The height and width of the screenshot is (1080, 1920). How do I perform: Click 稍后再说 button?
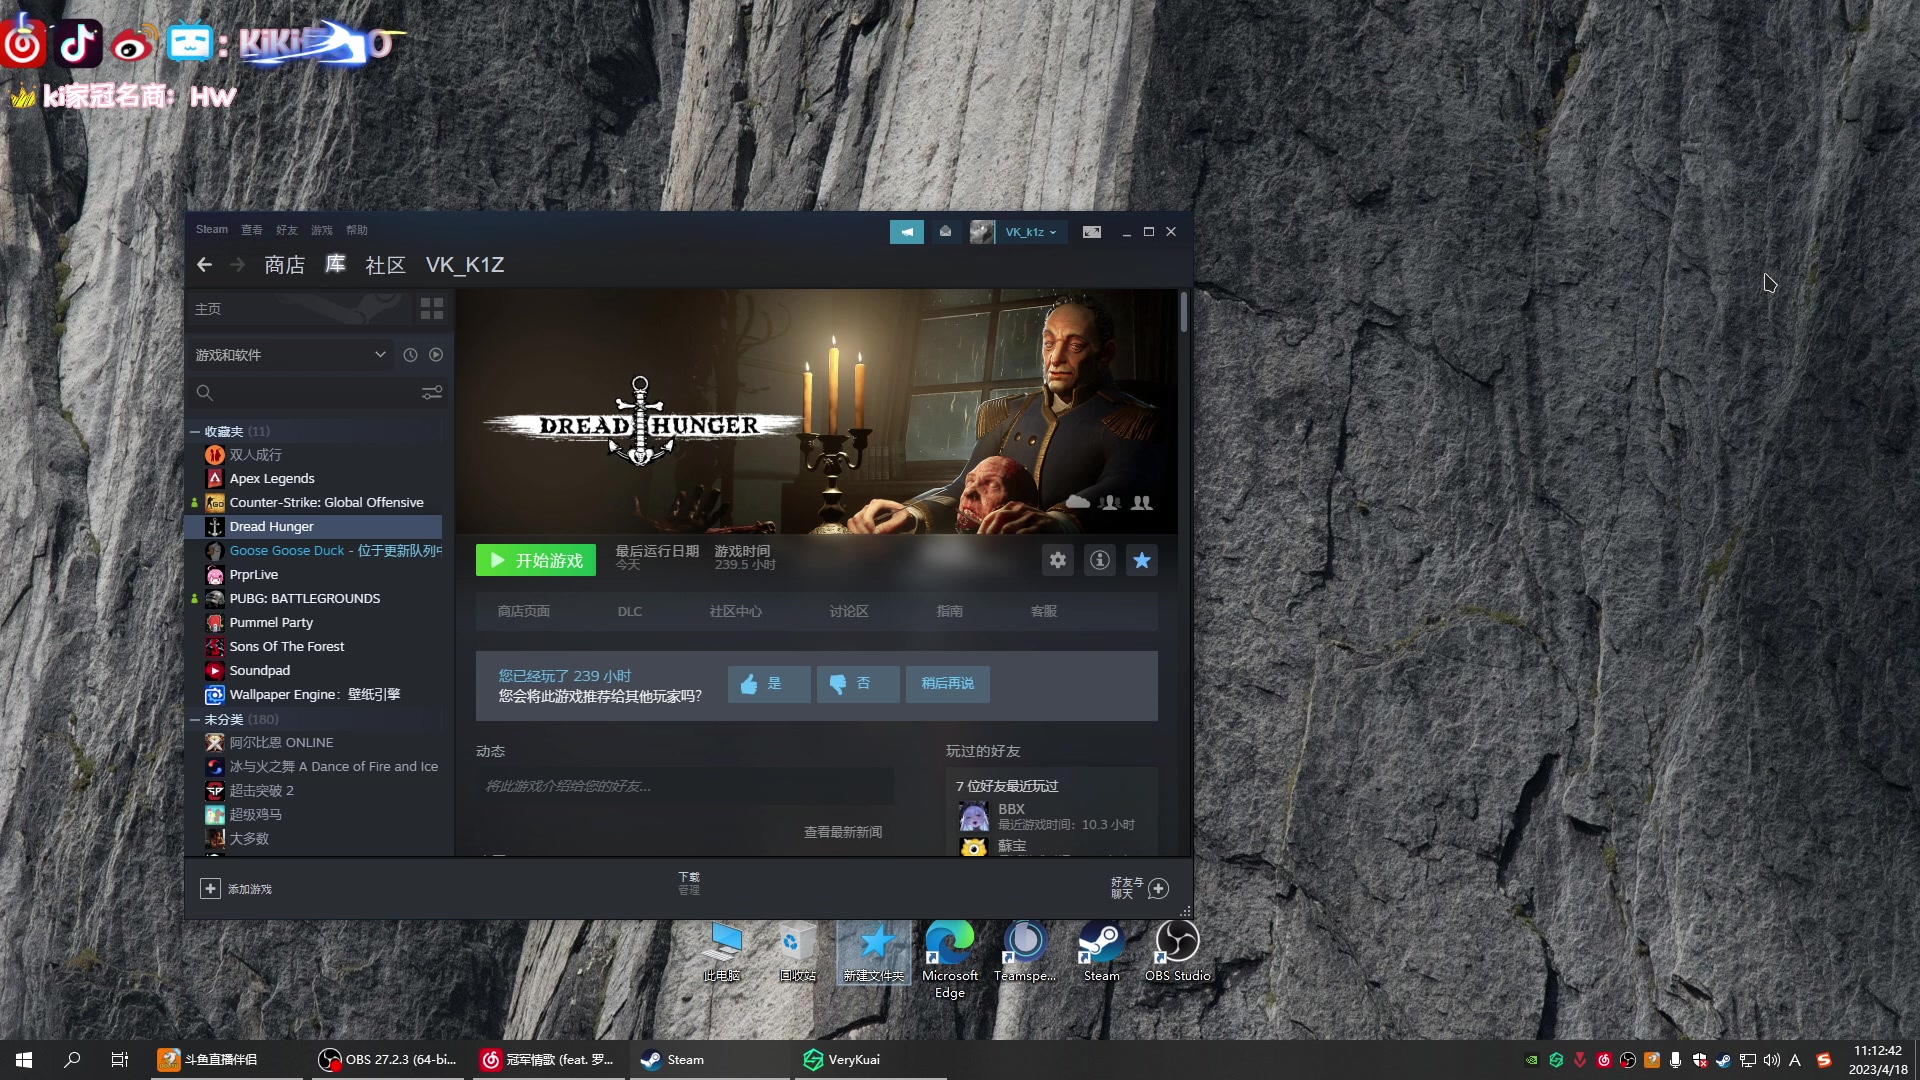click(x=948, y=684)
